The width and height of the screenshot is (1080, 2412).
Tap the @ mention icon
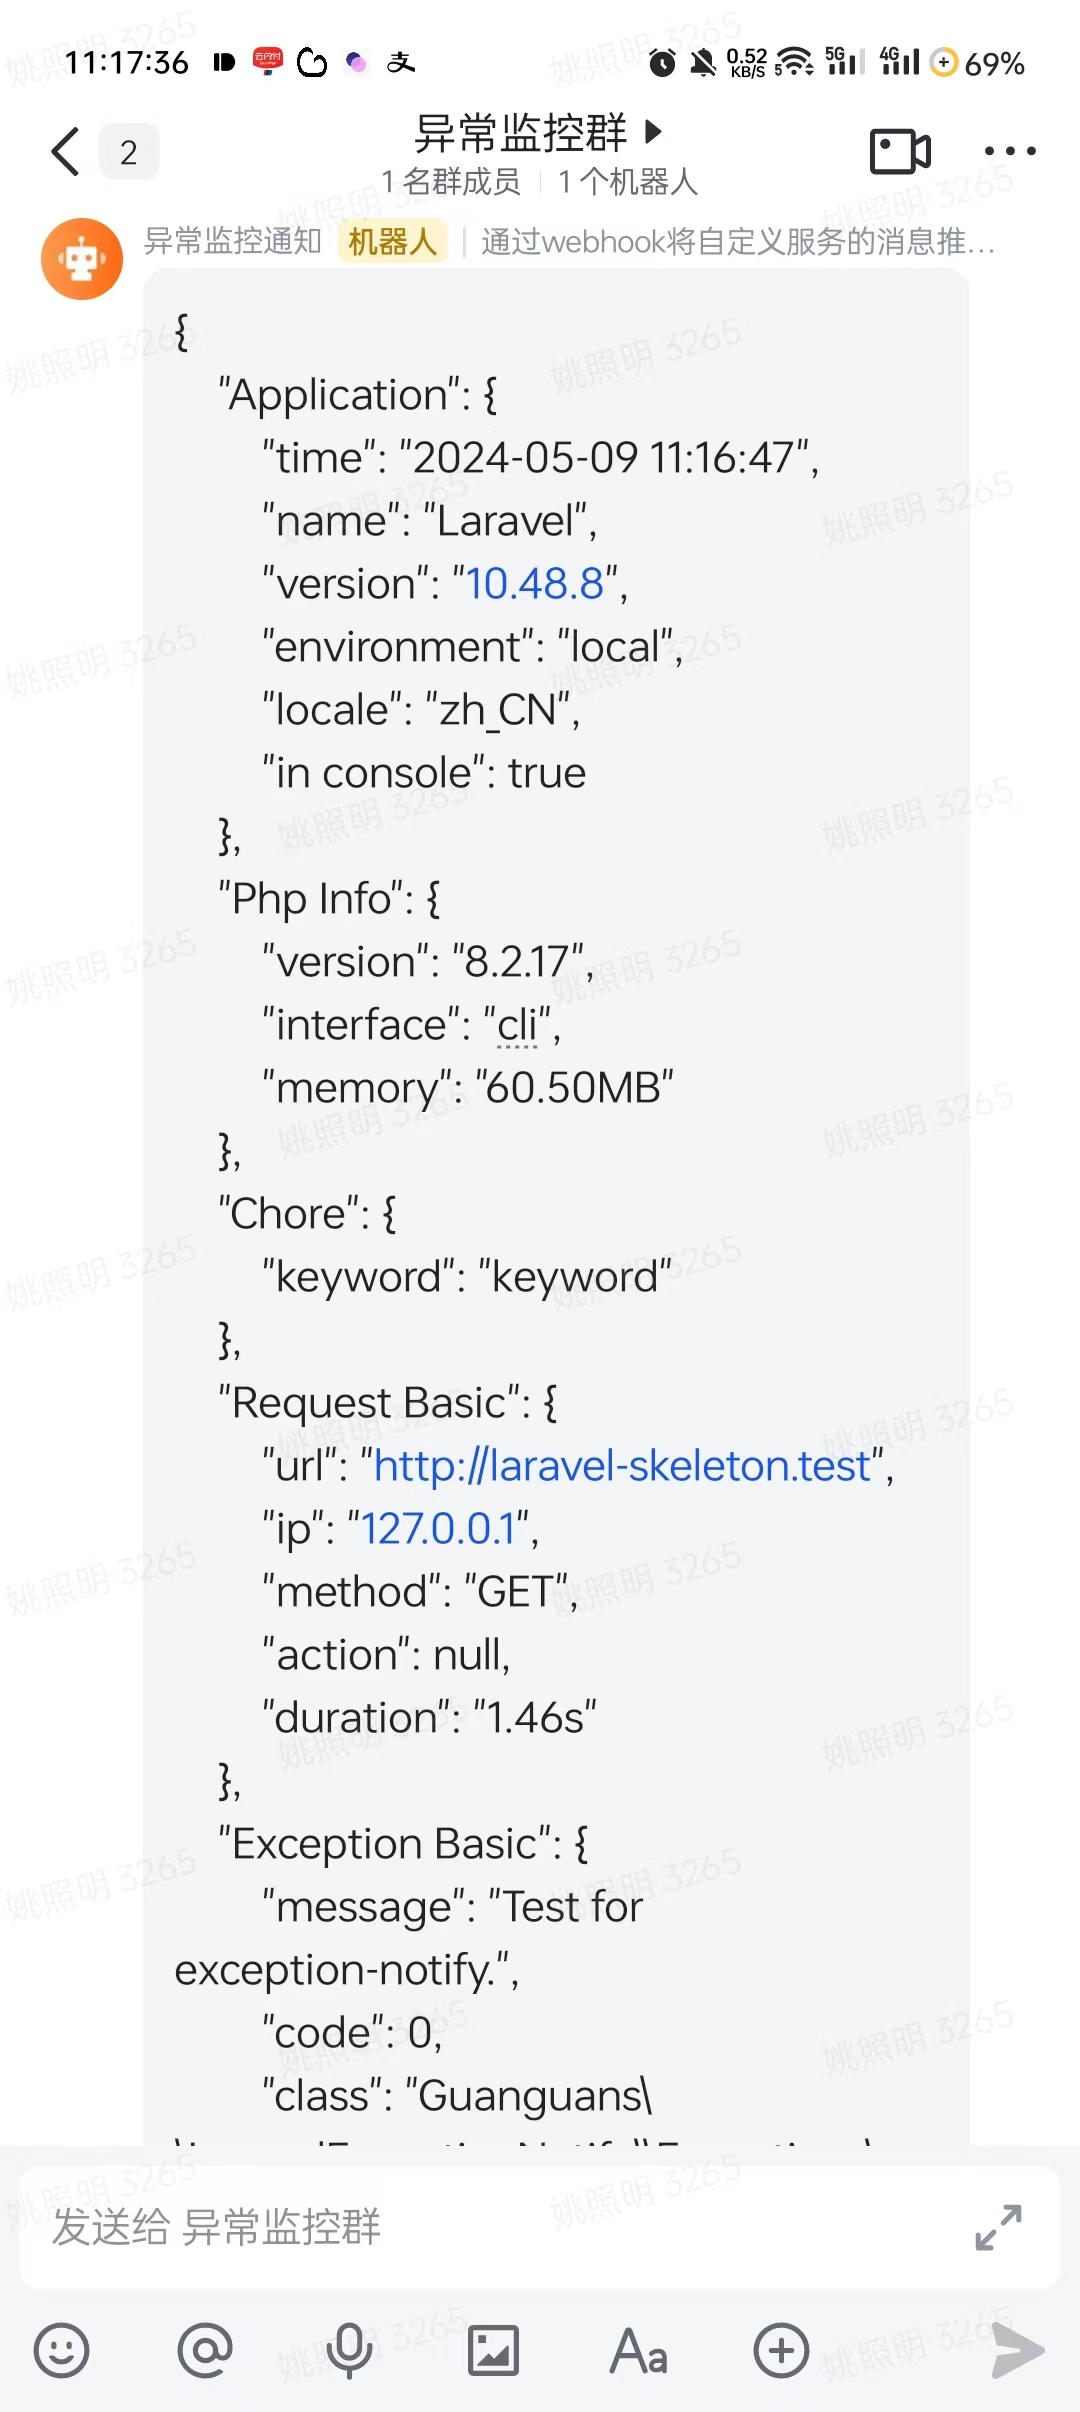(205, 2350)
